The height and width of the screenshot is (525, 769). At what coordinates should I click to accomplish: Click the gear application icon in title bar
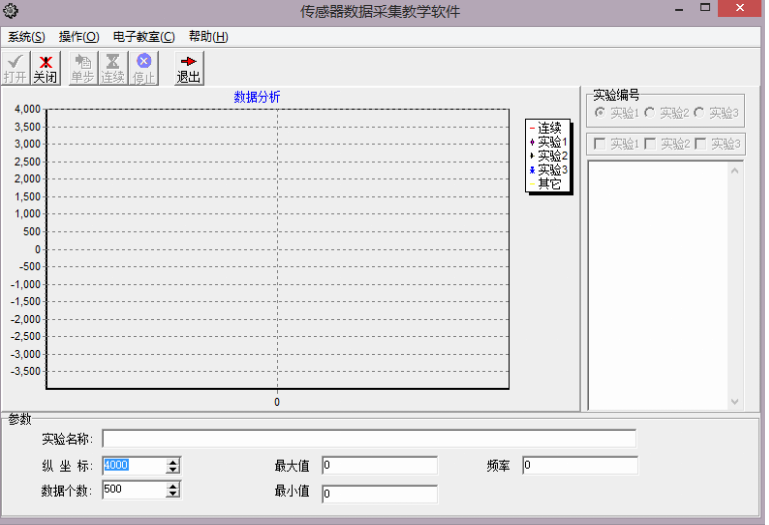coord(12,11)
